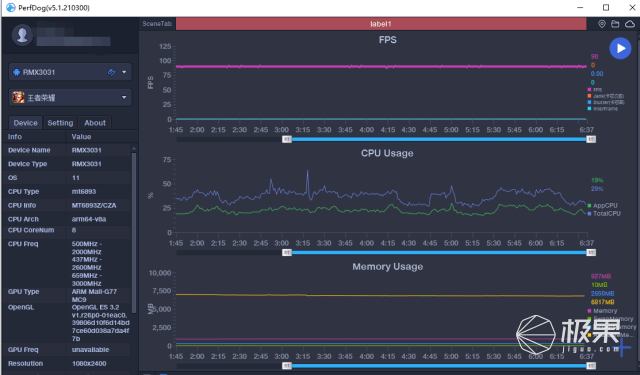
Task: Click the user avatar icon
Action: click(22, 35)
